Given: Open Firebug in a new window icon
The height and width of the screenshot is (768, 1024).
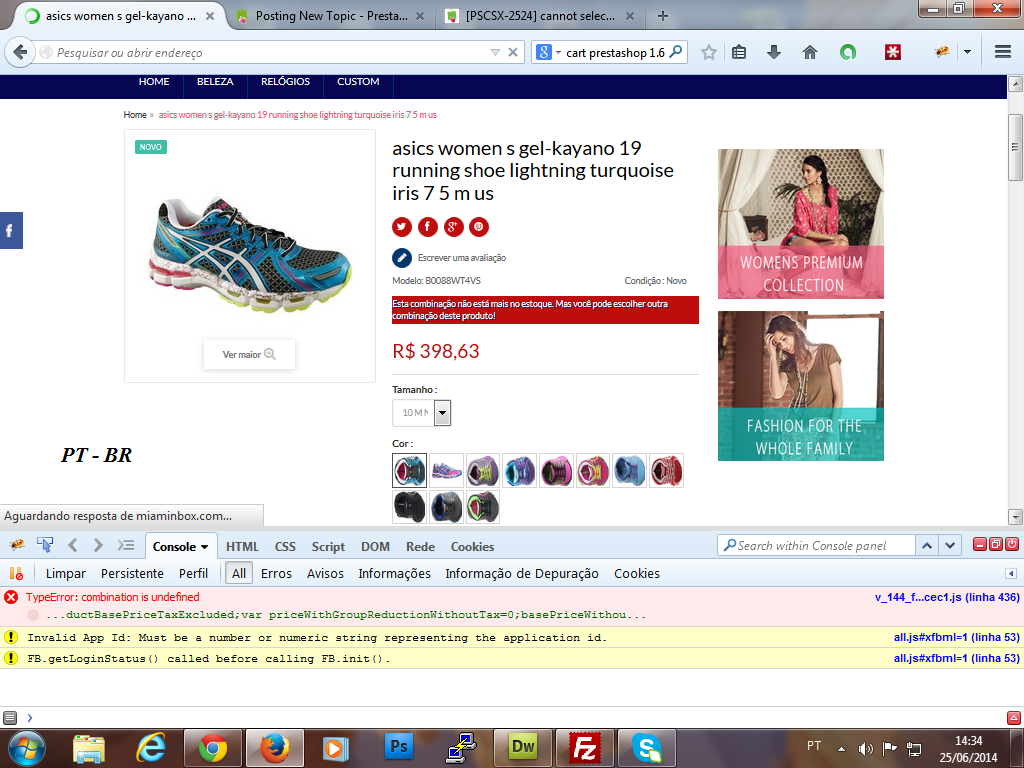Looking at the screenshot, I should (x=995, y=544).
